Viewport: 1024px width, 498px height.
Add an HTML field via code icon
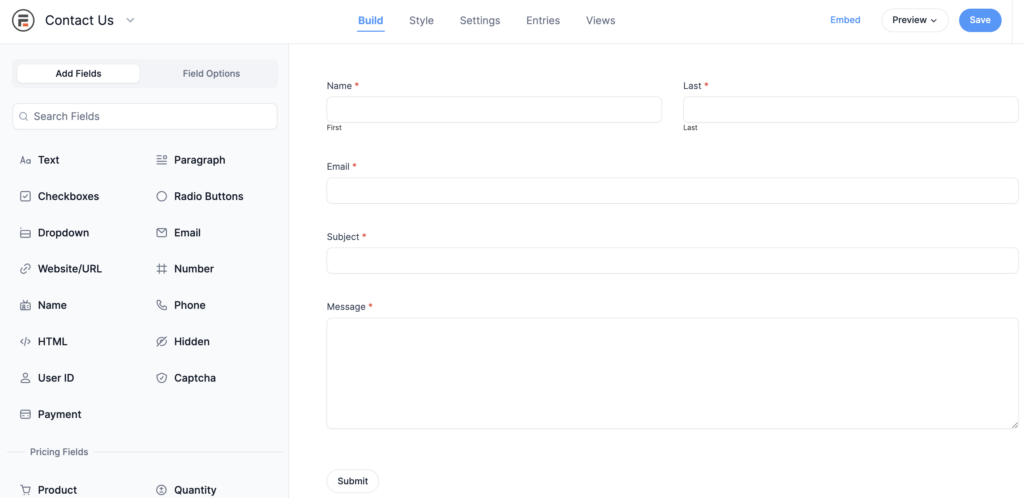25,341
